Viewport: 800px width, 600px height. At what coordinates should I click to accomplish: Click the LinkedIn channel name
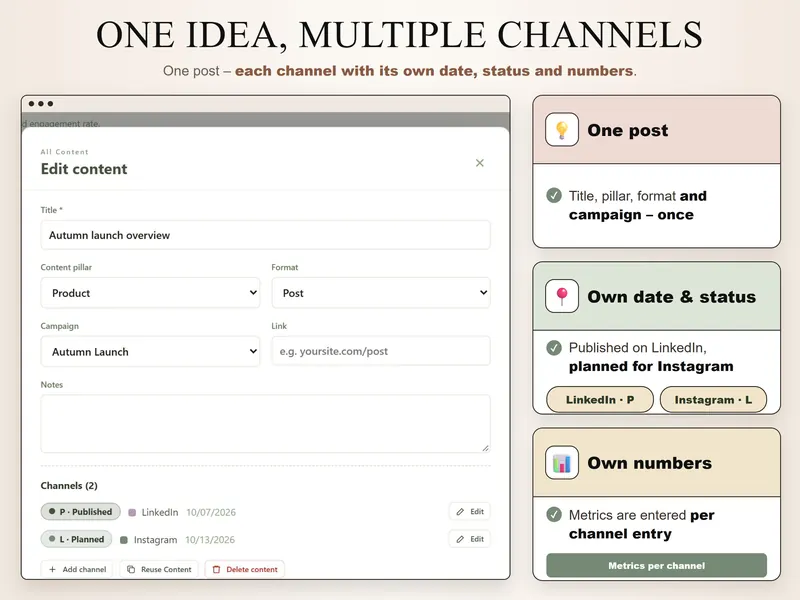click(x=160, y=512)
